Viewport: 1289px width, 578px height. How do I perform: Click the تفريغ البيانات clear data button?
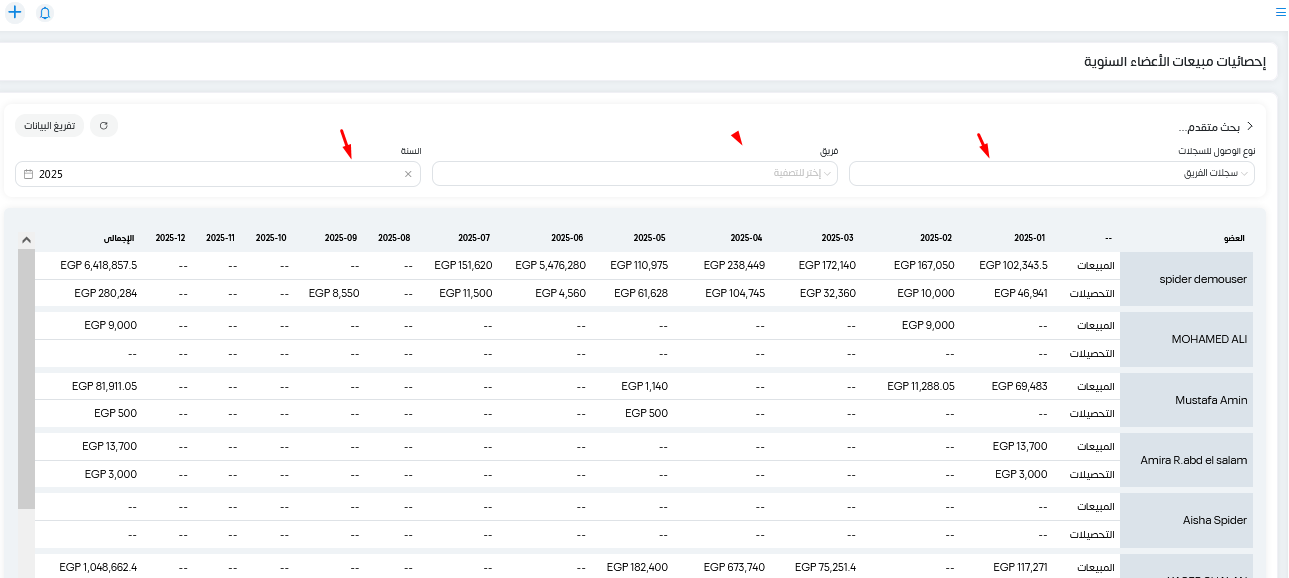[x=50, y=126]
